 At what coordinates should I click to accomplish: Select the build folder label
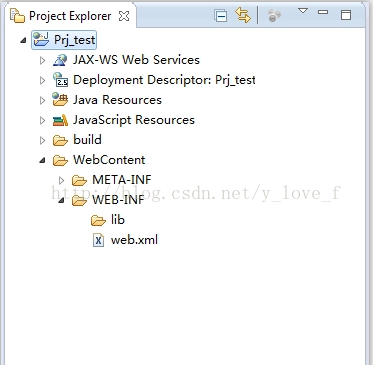click(87, 140)
